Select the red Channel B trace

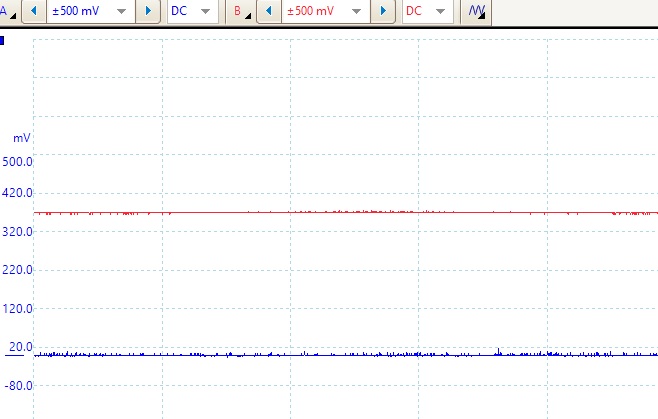tap(346, 213)
